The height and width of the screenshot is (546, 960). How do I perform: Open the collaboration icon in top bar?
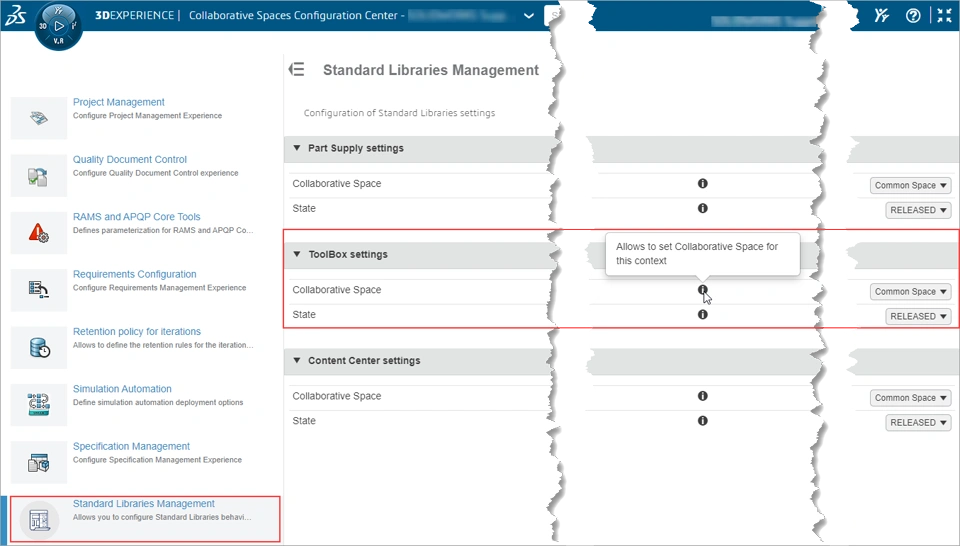pyautogui.click(x=882, y=16)
